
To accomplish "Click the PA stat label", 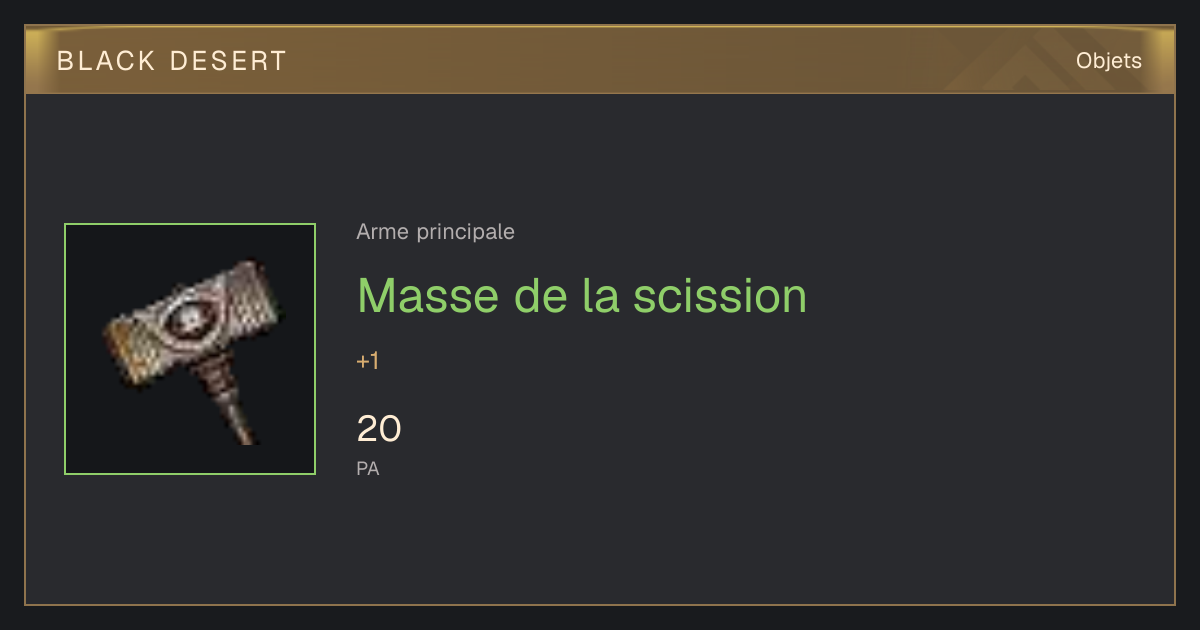I will pos(367,468).
